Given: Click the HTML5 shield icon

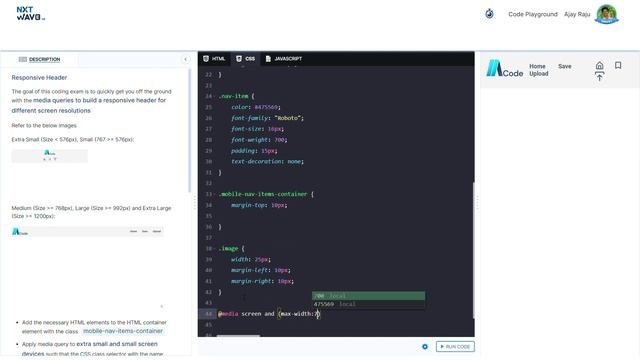Looking at the screenshot, I should tap(206, 59).
